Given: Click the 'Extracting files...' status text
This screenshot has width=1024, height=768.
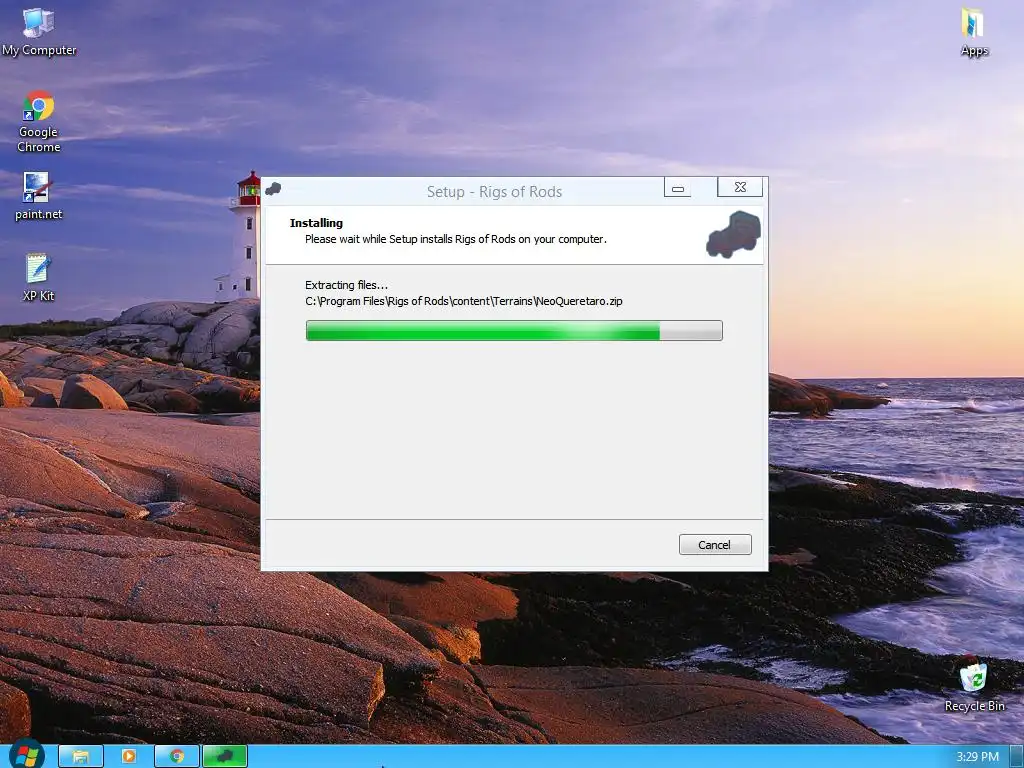Looking at the screenshot, I should tap(346, 285).
